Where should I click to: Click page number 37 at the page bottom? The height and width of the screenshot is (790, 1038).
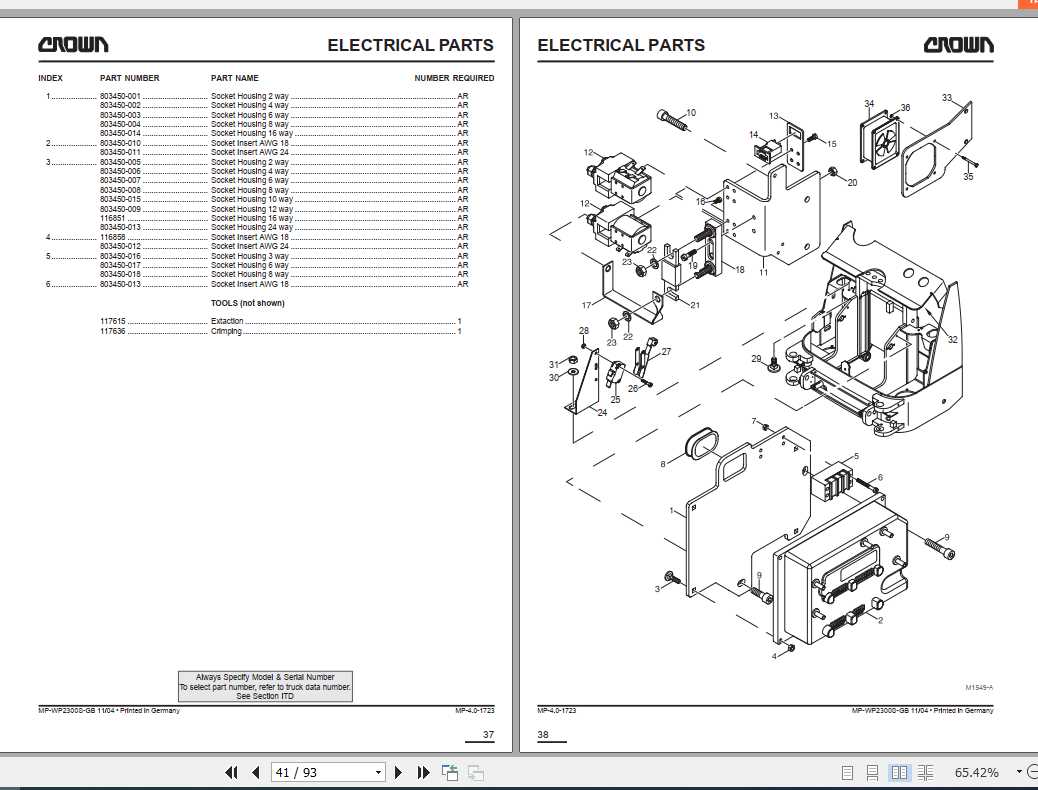[x=489, y=734]
